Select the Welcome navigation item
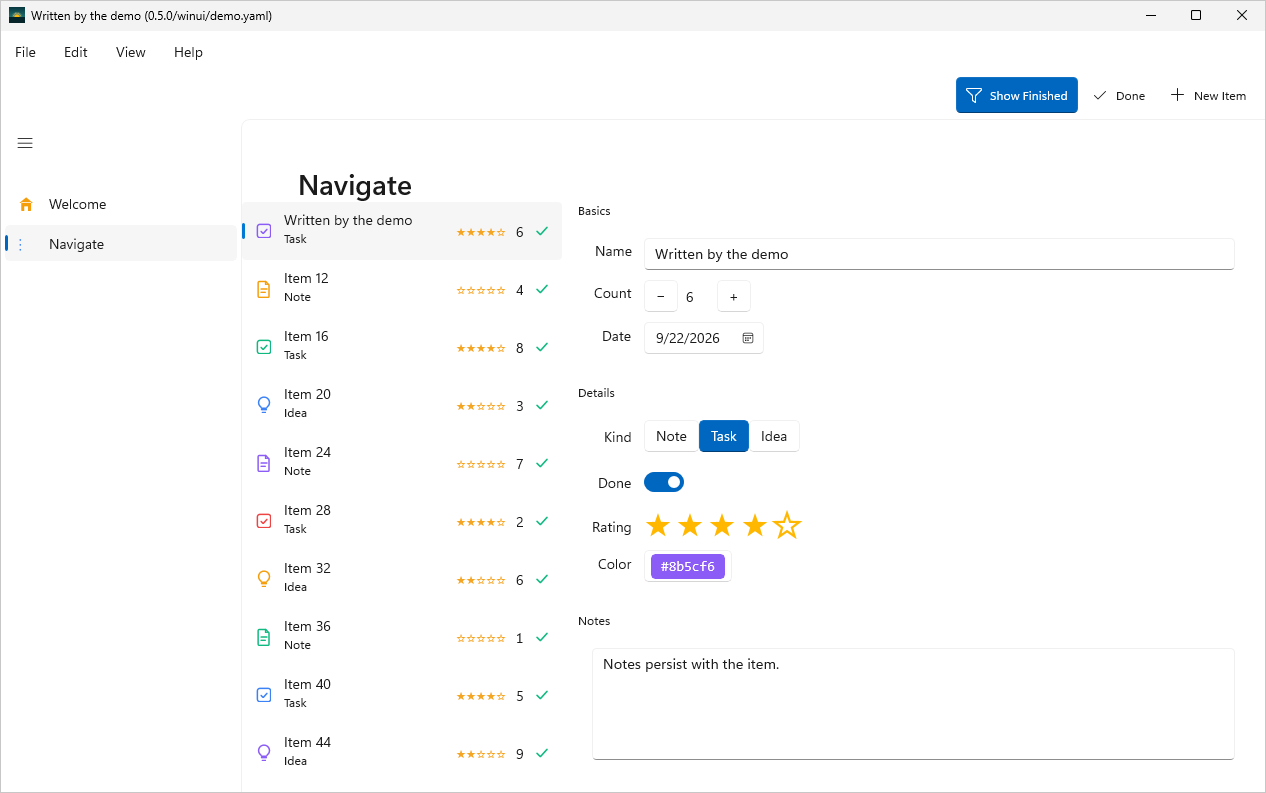The image size is (1266, 793). point(121,204)
